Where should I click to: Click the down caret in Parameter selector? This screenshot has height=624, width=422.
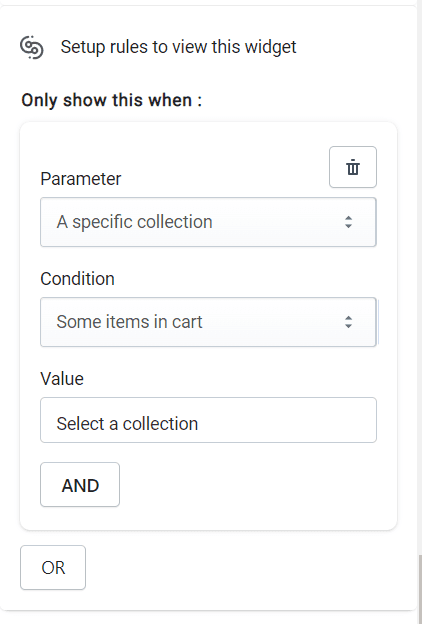pyautogui.click(x=348, y=226)
